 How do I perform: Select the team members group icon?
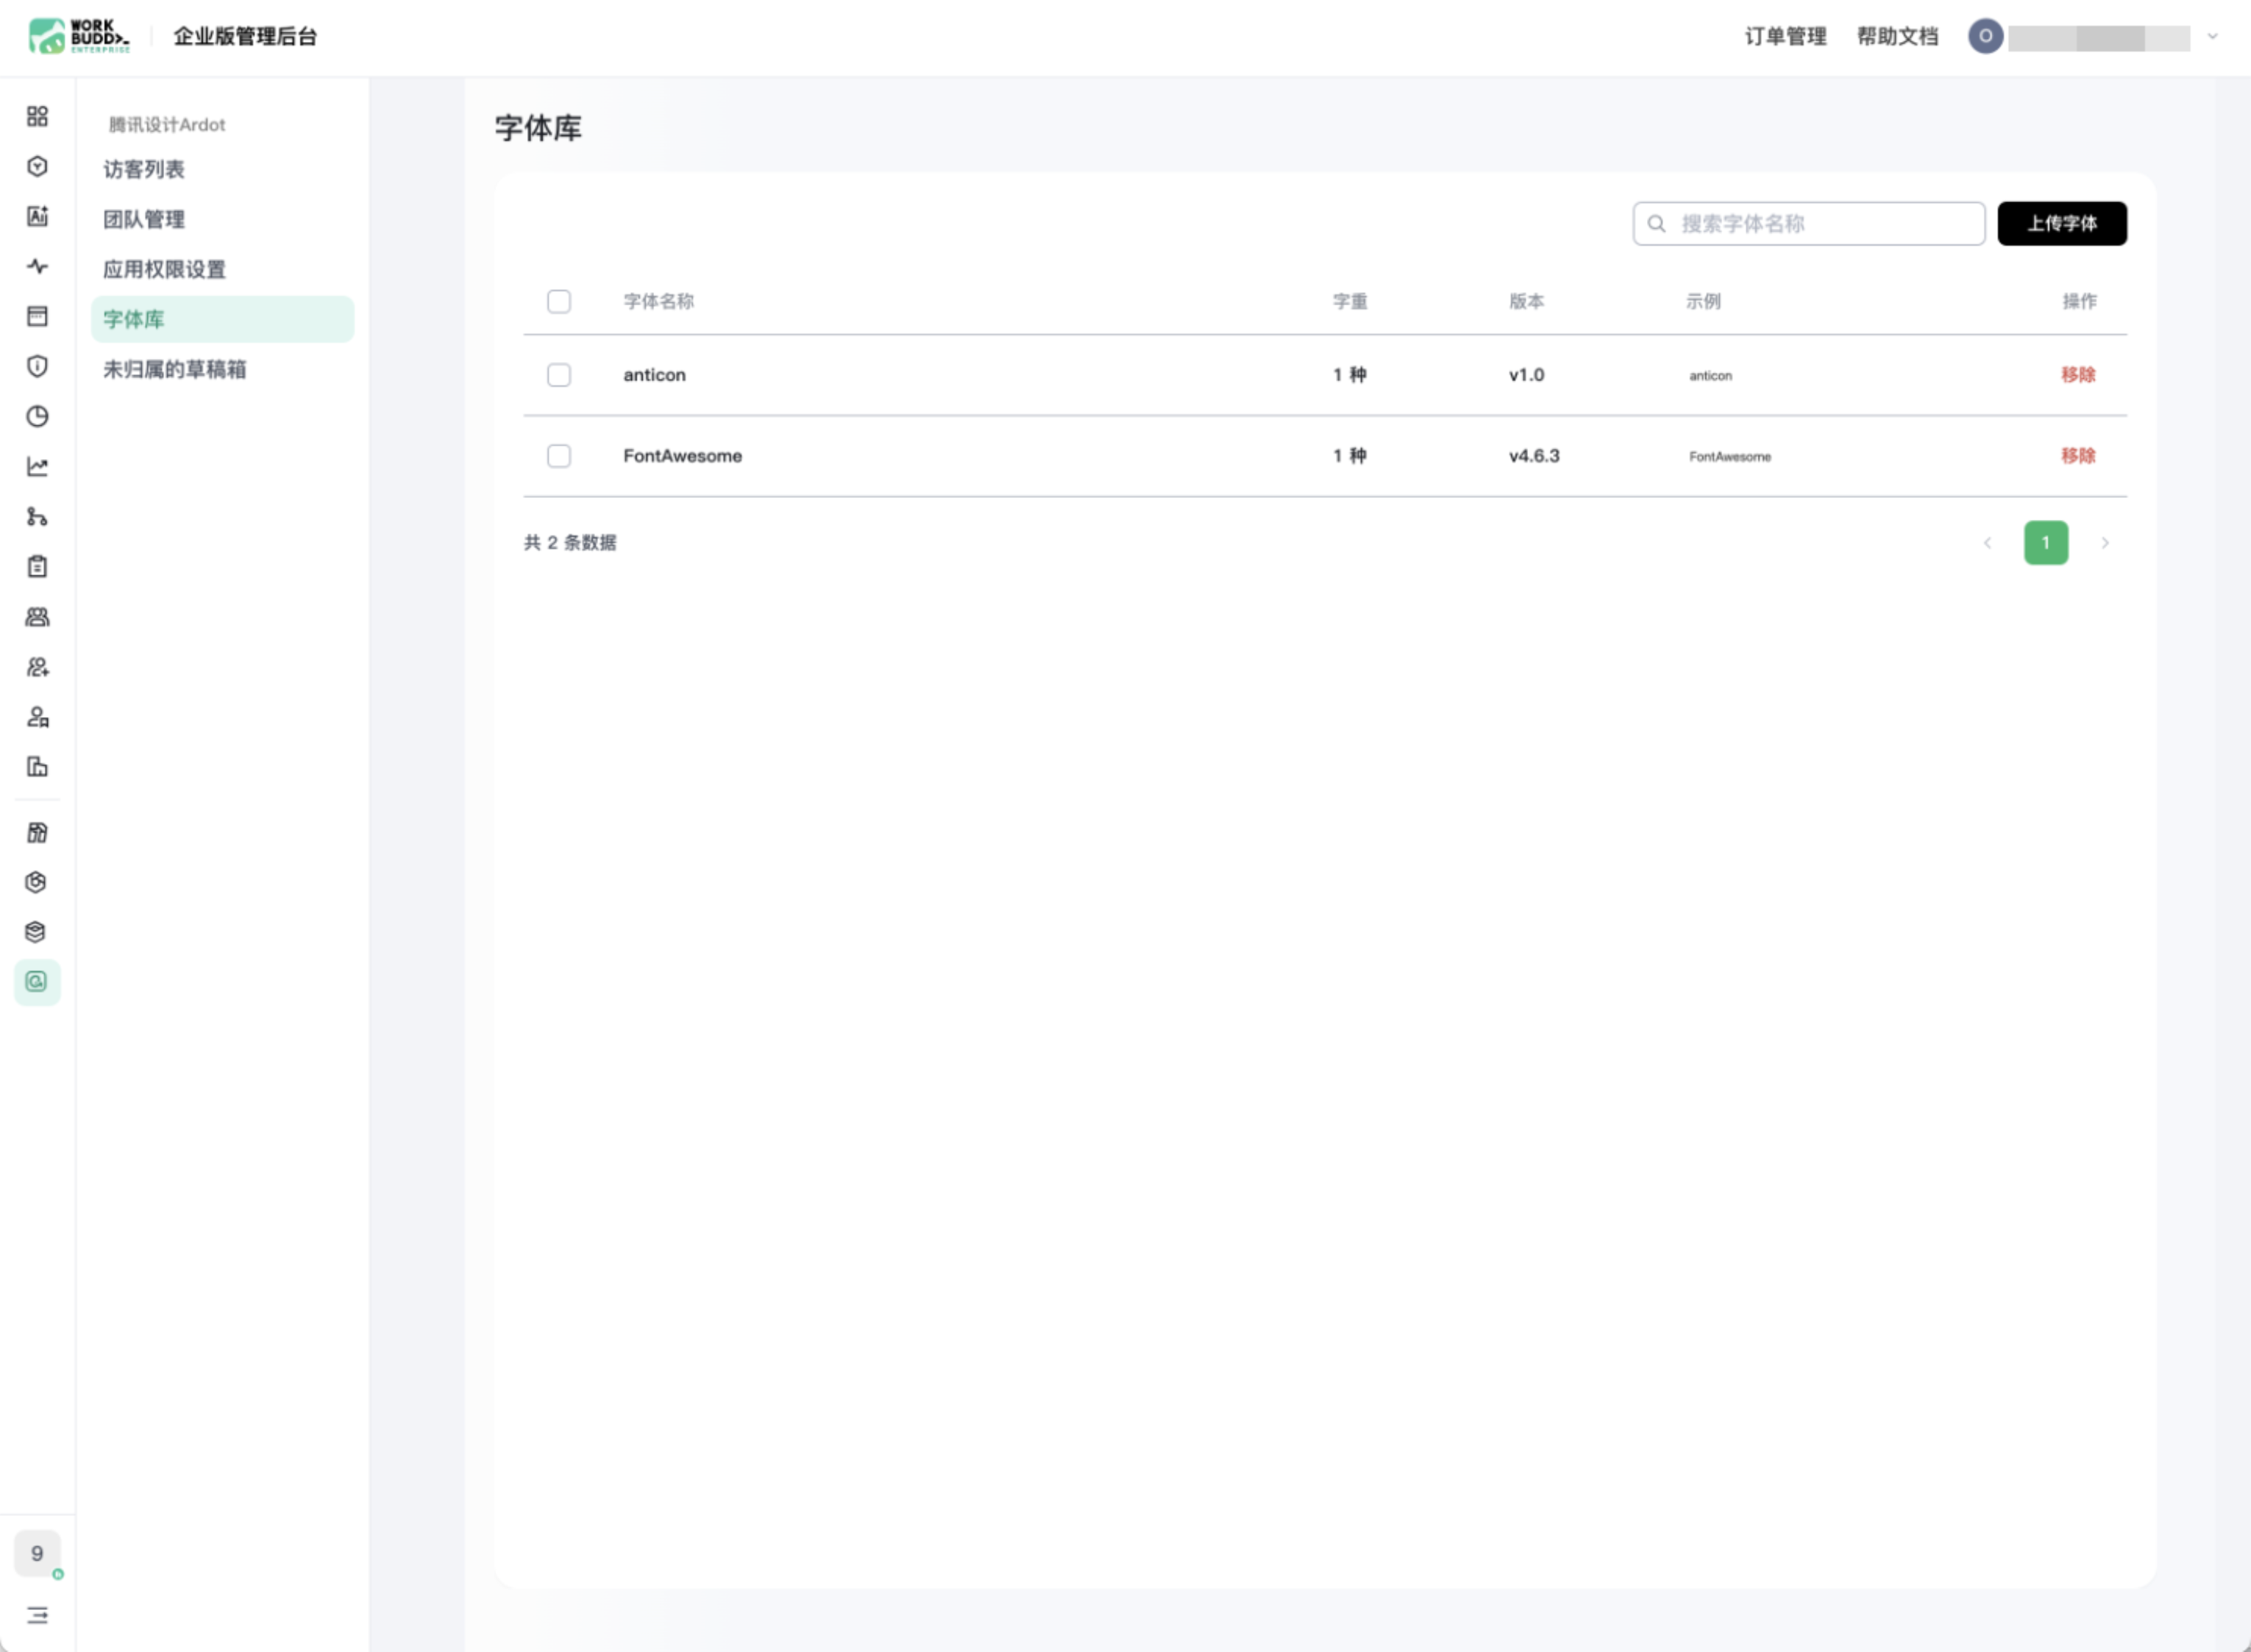[x=37, y=616]
